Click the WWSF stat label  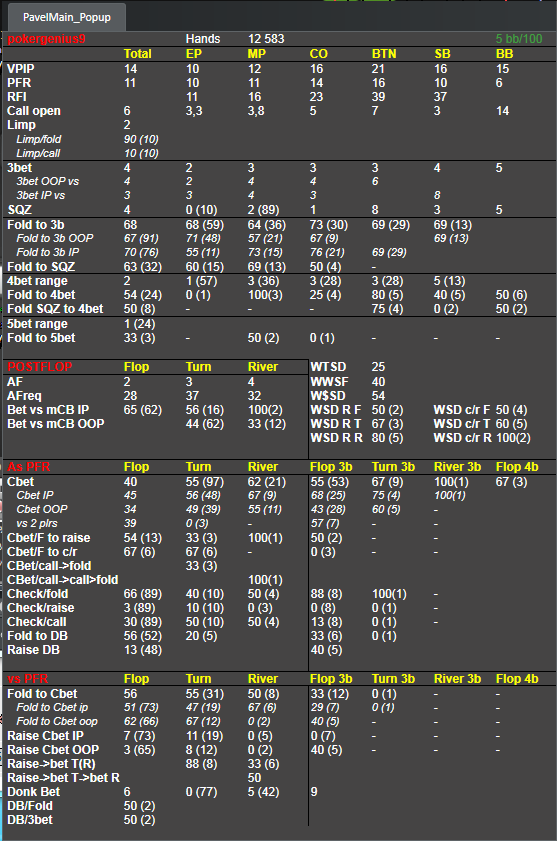point(329,381)
